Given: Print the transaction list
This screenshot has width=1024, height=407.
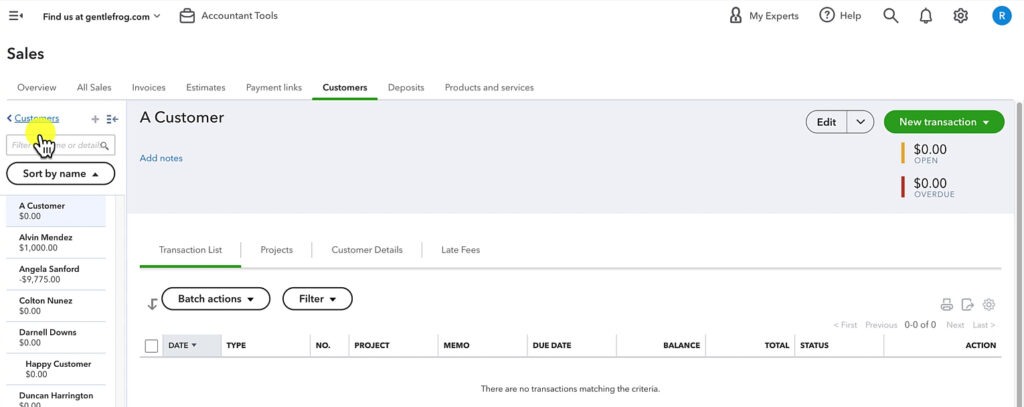Looking at the screenshot, I should 946,305.
